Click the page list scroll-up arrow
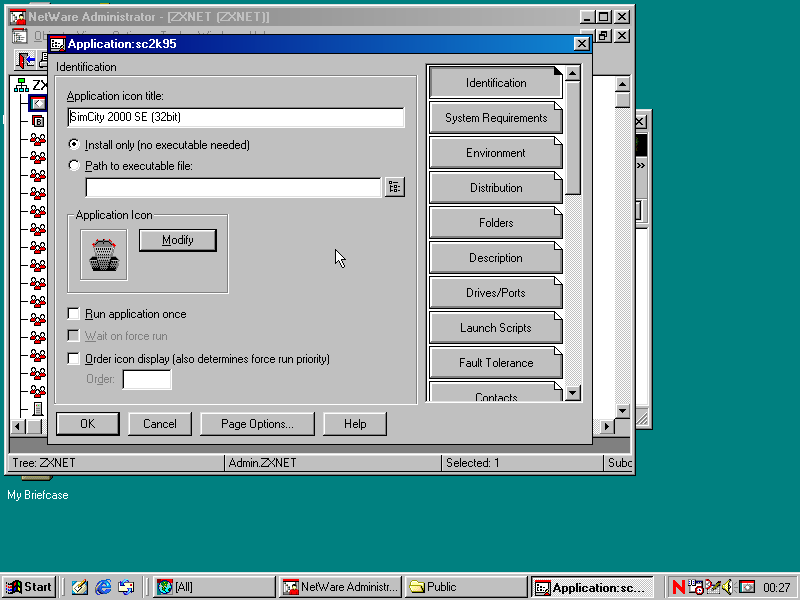Image resolution: width=800 pixels, height=600 pixels. click(x=572, y=73)
